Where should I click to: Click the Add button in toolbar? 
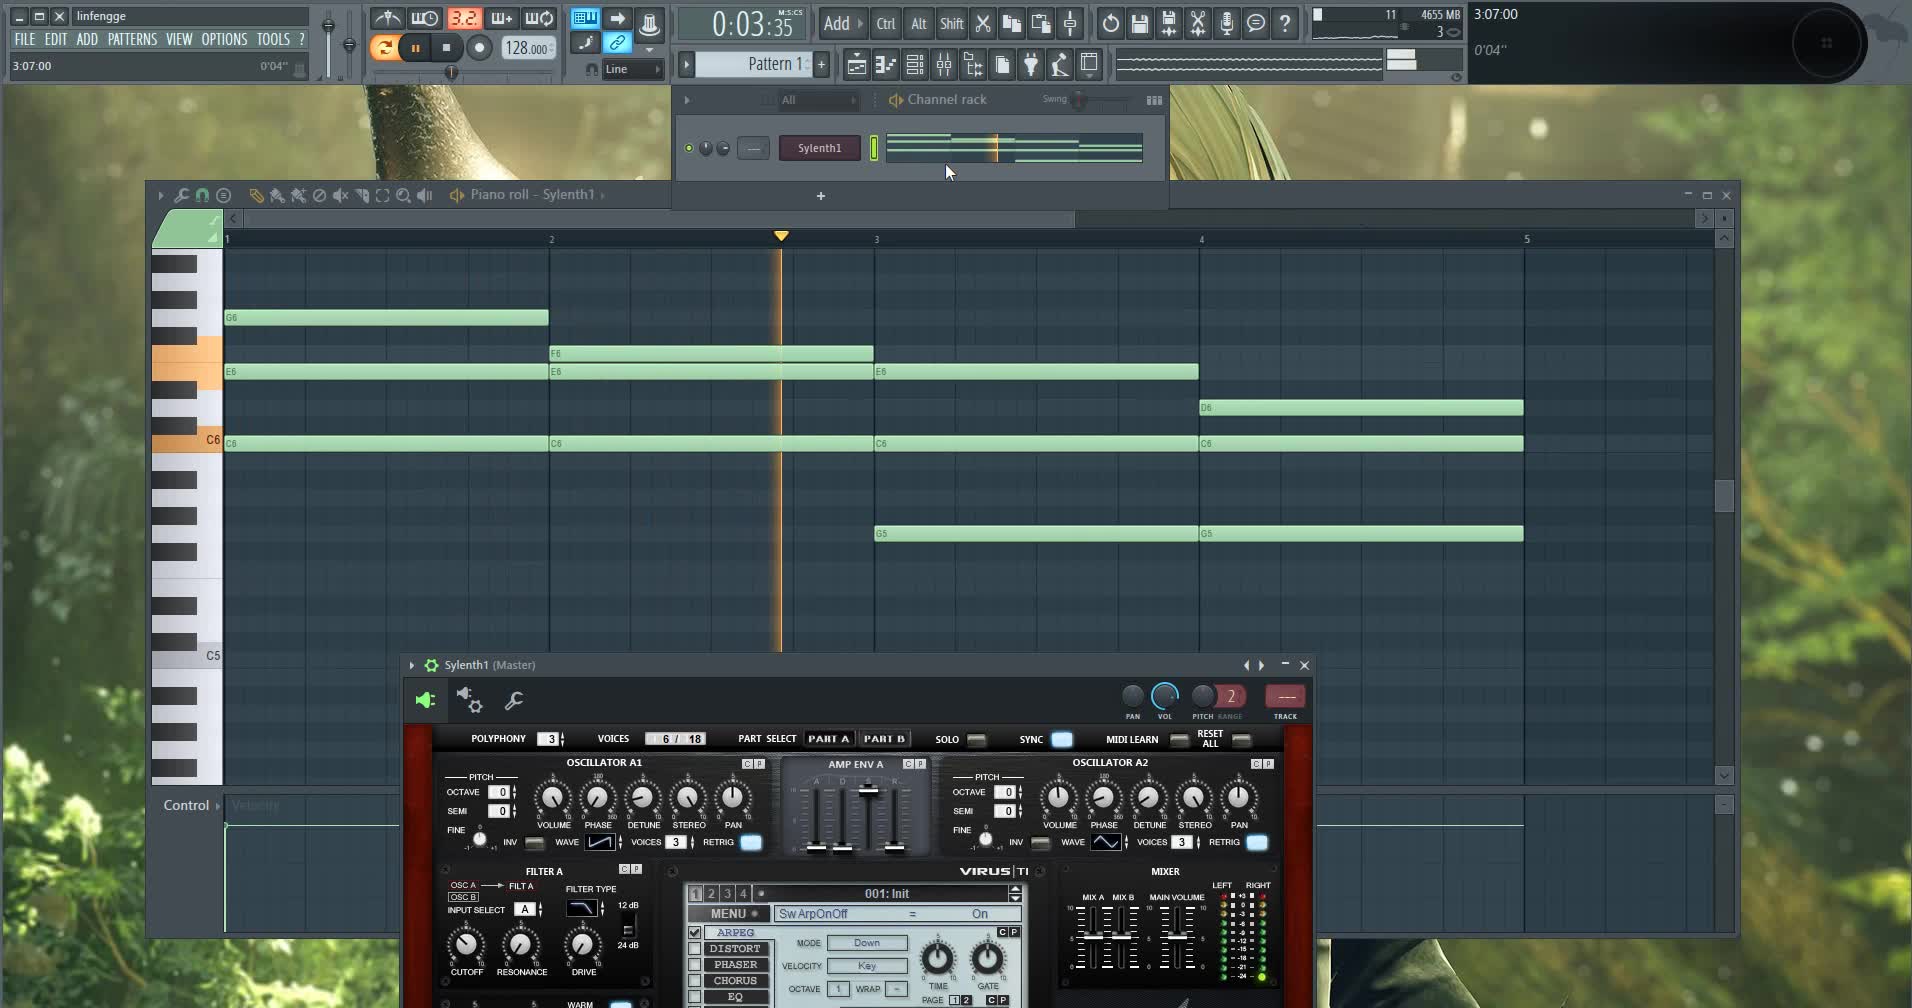click(x=843, y=23)
